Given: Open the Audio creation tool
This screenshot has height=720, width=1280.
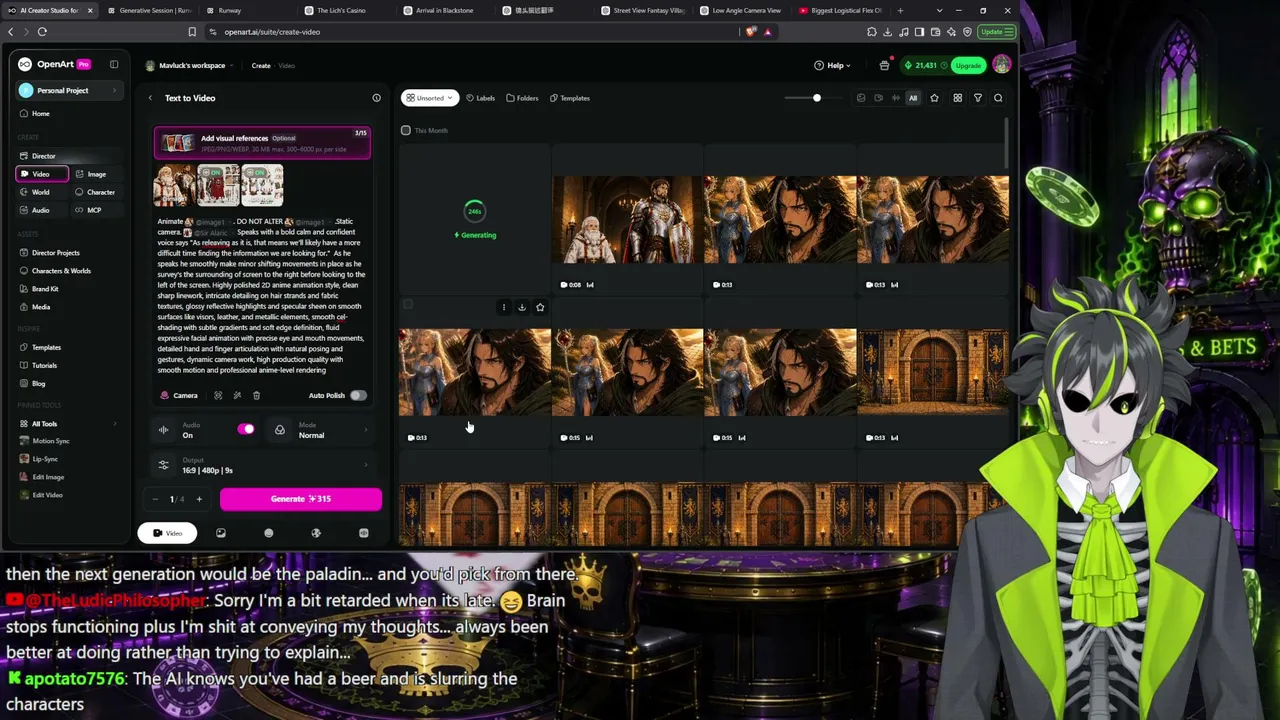Looking at the screenshot, I should point(40,210).
